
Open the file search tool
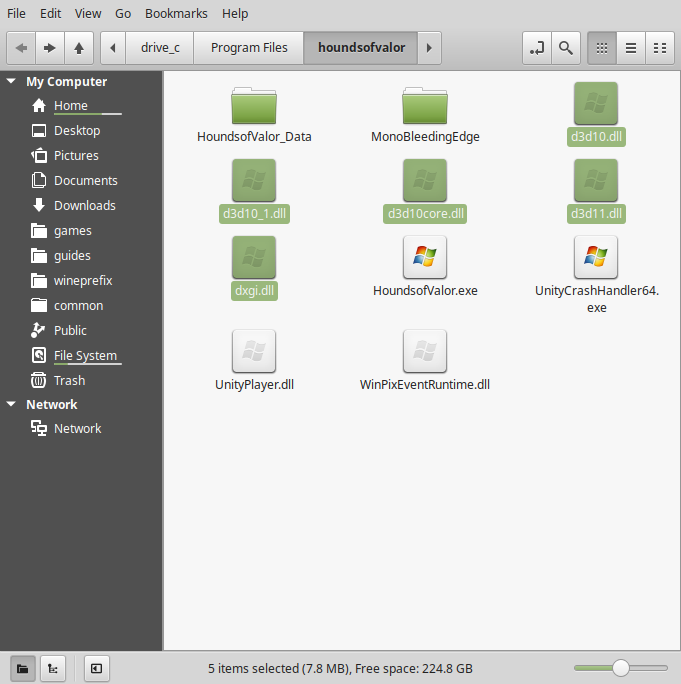pyautogui.click(x=566, y=48)
